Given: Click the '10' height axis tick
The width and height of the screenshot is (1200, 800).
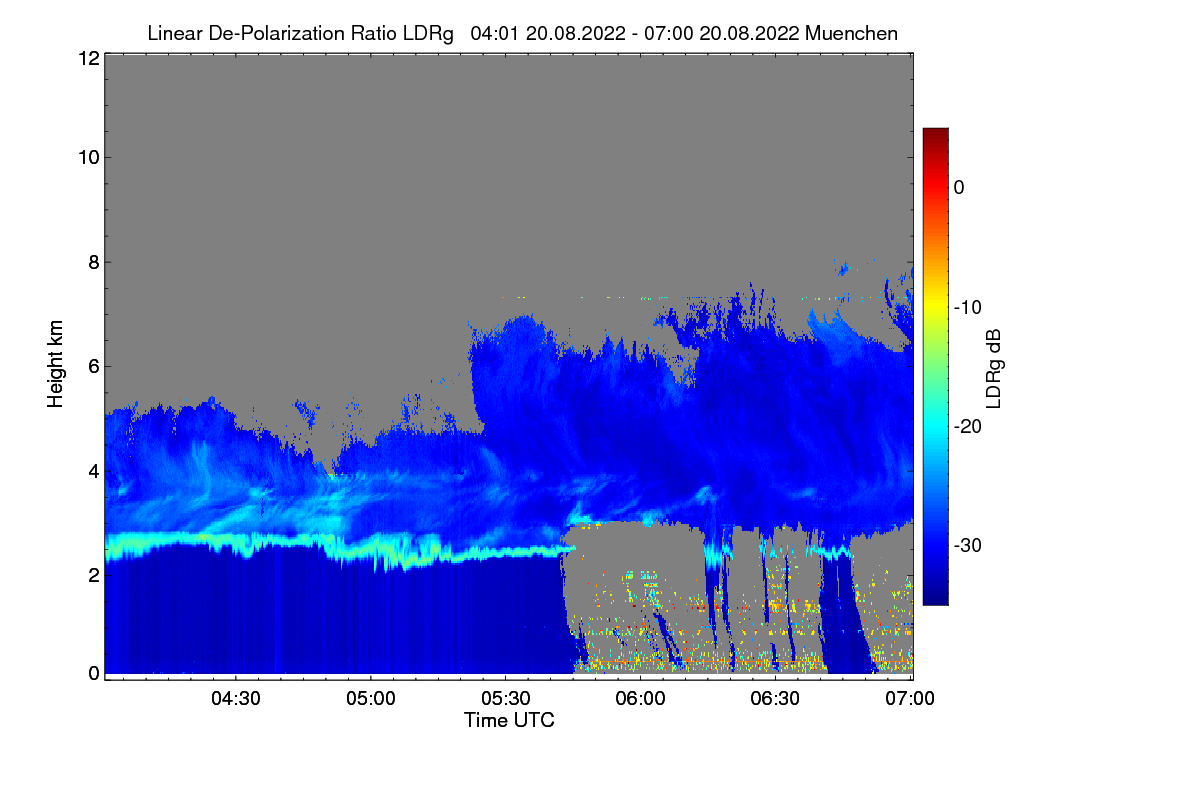Looking at the screenshot, I should pos(88,157).
